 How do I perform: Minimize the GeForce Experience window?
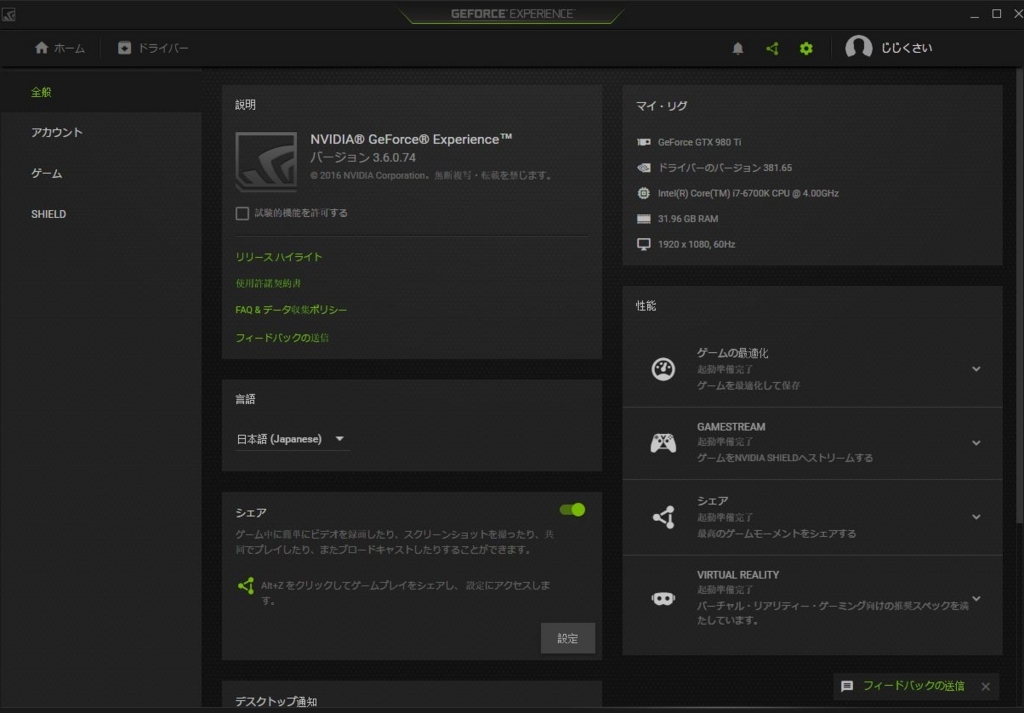(x=974, y=14)
